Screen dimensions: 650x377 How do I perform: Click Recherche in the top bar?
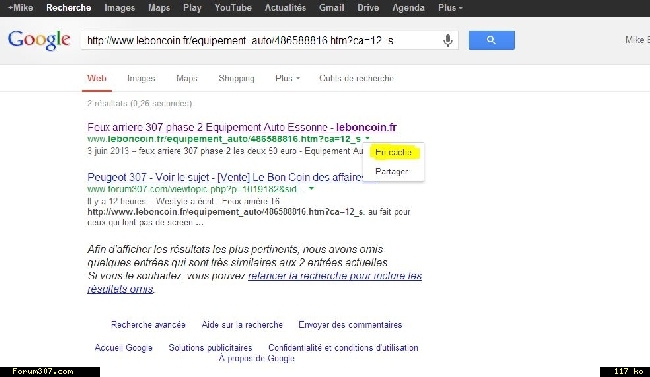pos(68,8)
